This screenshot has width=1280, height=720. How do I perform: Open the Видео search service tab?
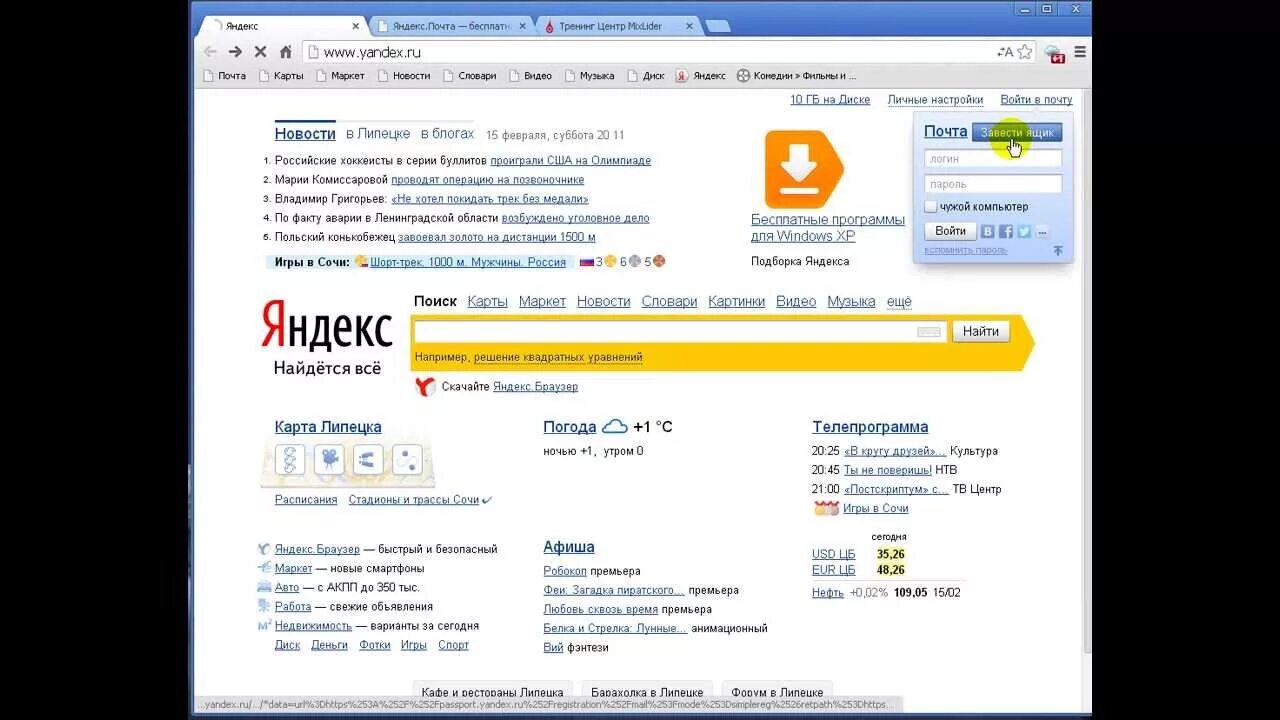[796, 301]
